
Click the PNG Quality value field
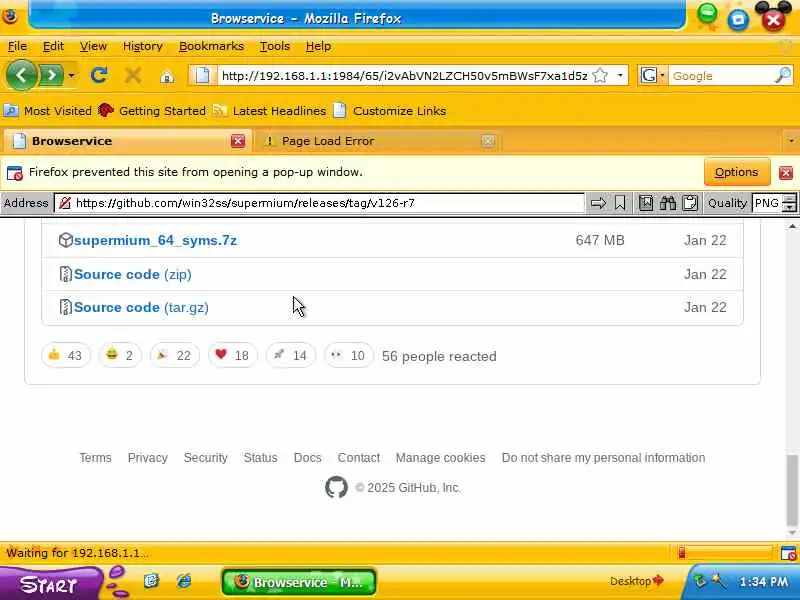[768, 203]
